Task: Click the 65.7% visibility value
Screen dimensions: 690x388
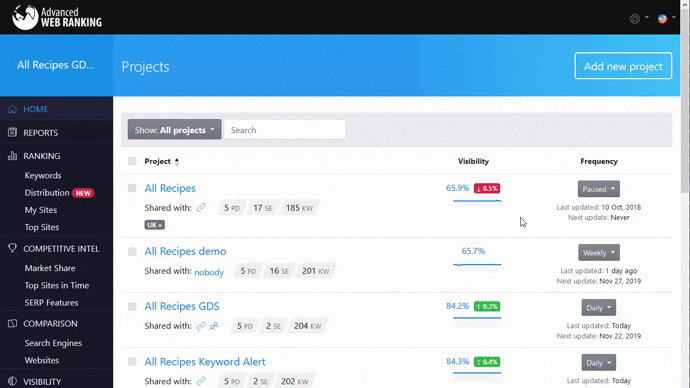Action: point(473,251)
